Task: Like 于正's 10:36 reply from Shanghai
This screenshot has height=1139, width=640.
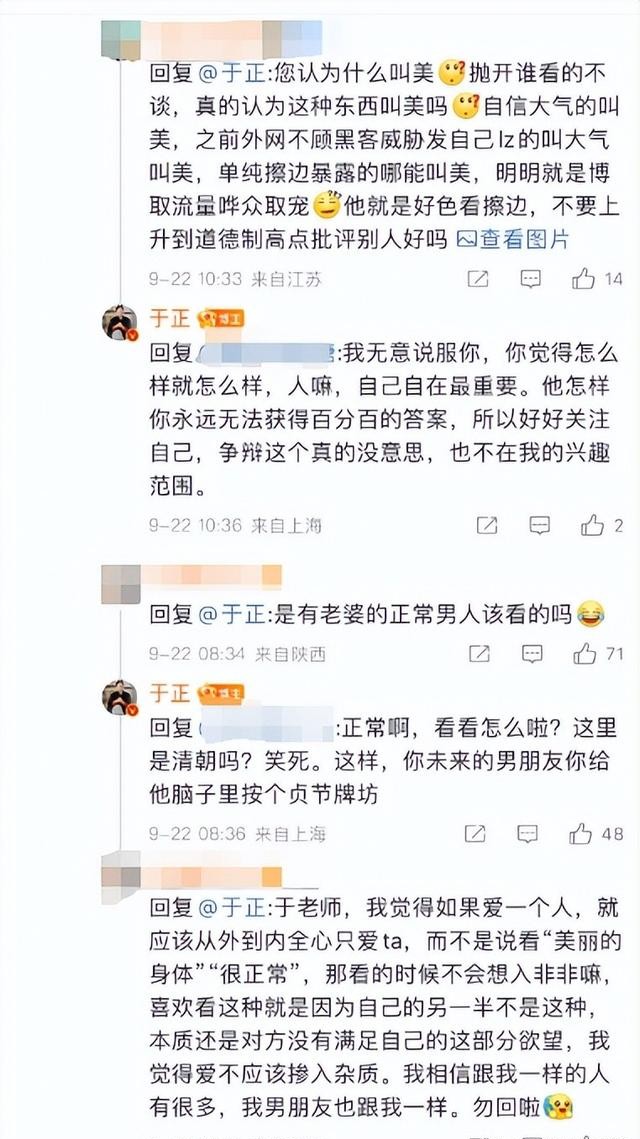Action: (x=592, y=524)
